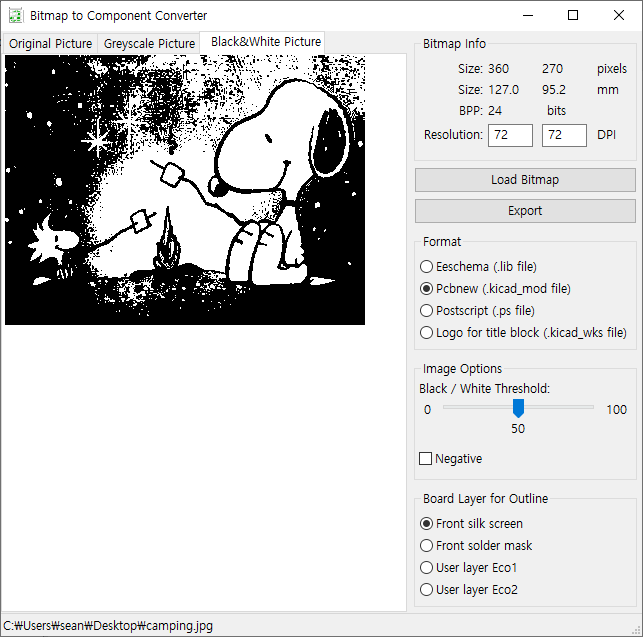The width and height of the screenshot is (643, 637).
Task: Choose User layer Eco2
Action: [x=469, y=590]
